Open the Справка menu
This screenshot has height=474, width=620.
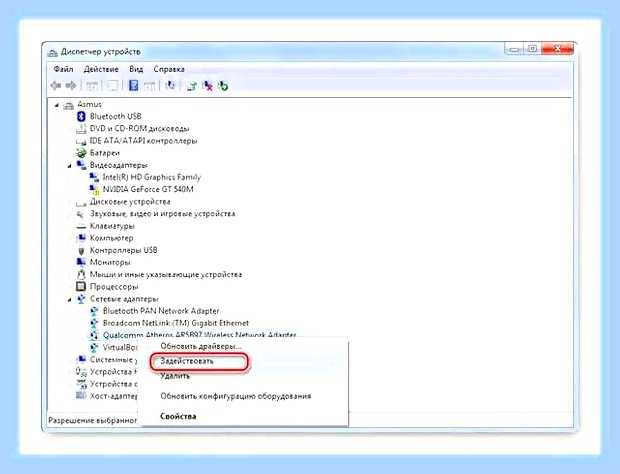point(169,69)
